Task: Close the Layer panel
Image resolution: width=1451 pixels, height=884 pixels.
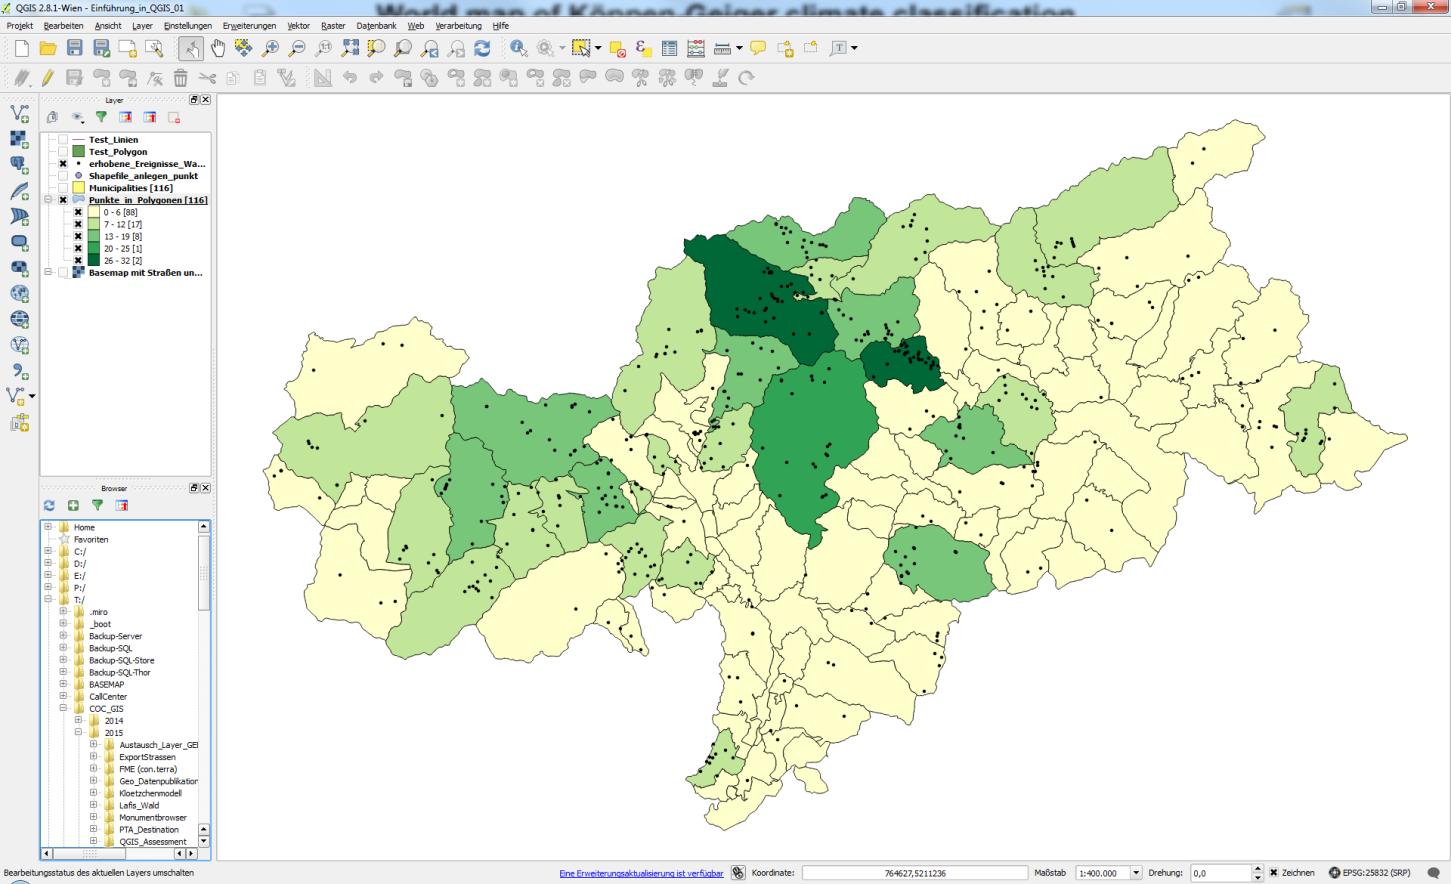Action: pos(206,100)
